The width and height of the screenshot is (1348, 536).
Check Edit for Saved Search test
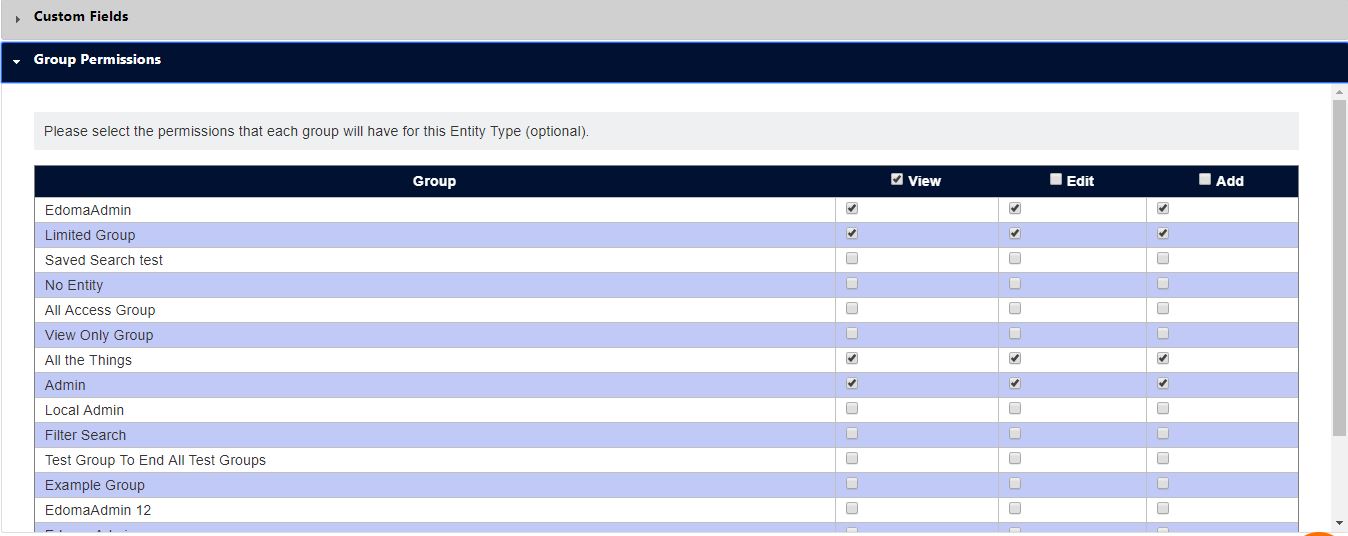tap(1015, 259)
